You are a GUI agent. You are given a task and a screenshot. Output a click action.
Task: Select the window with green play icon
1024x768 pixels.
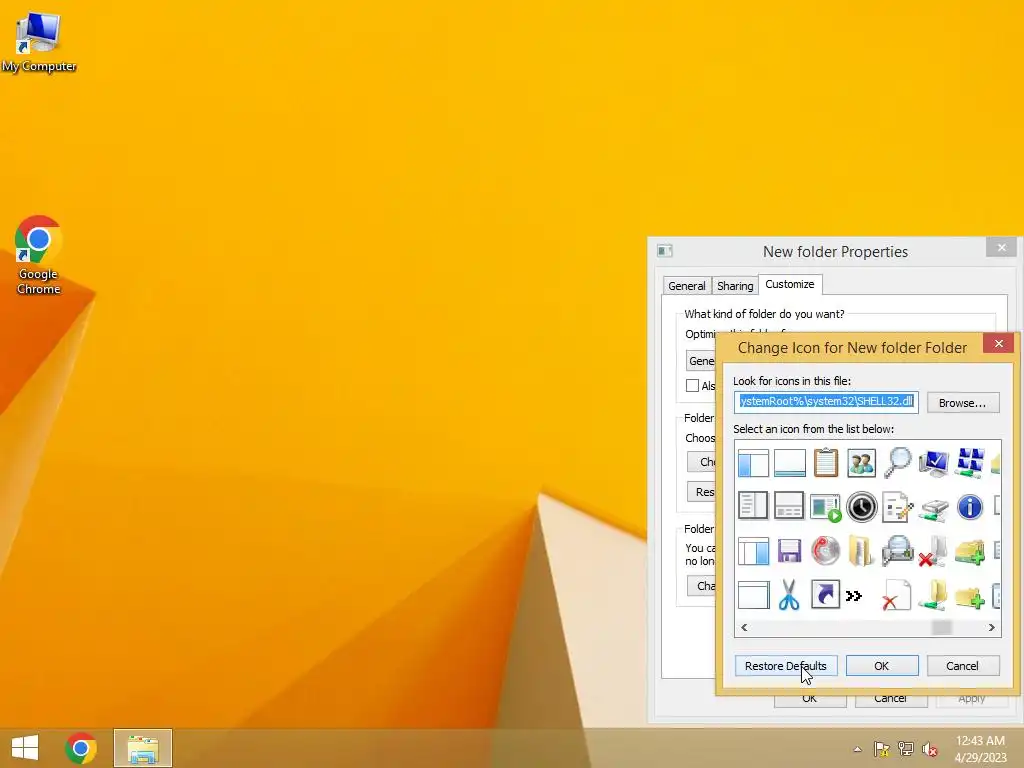[825, 507]
